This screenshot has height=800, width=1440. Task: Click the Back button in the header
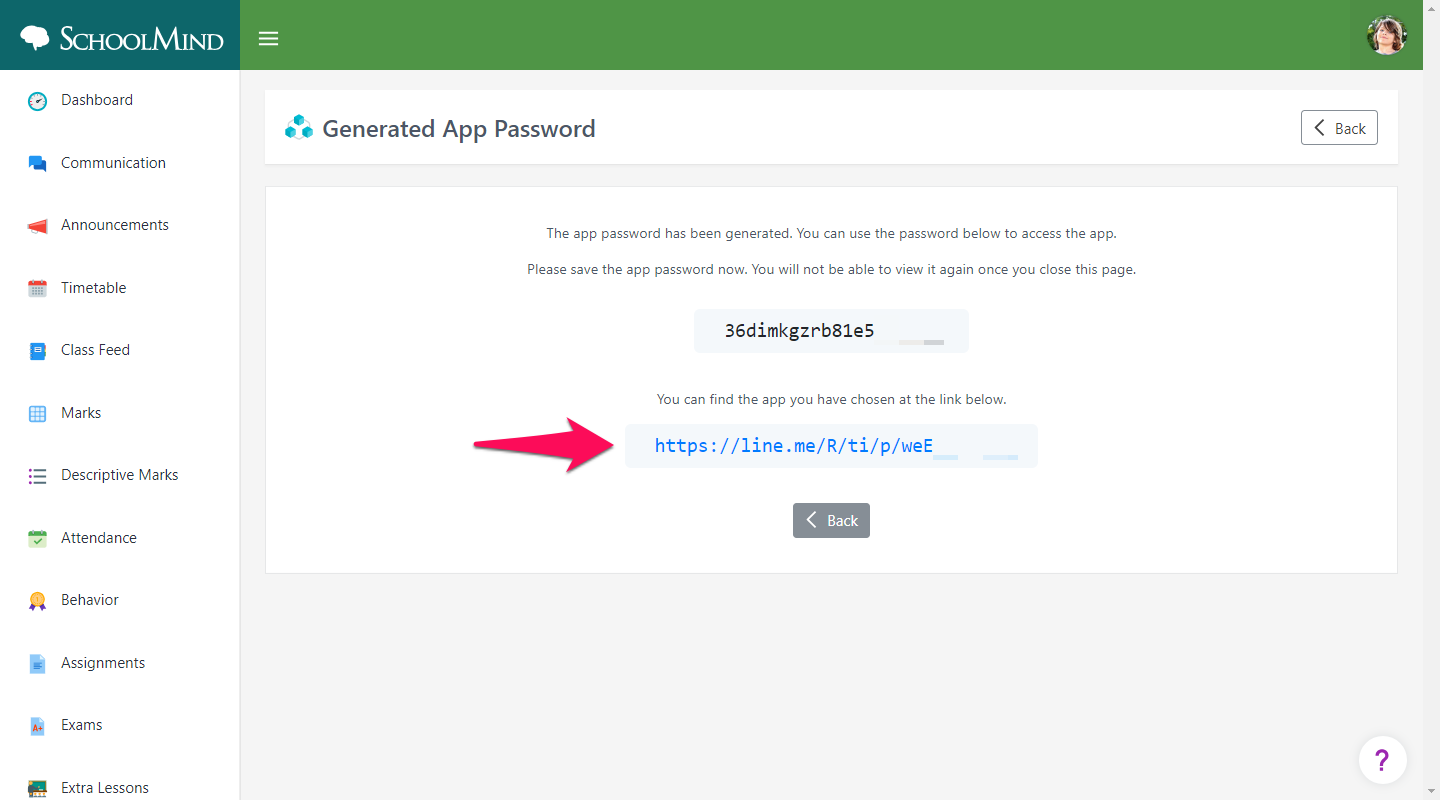pyautogui.click(x=1339, y=128)
